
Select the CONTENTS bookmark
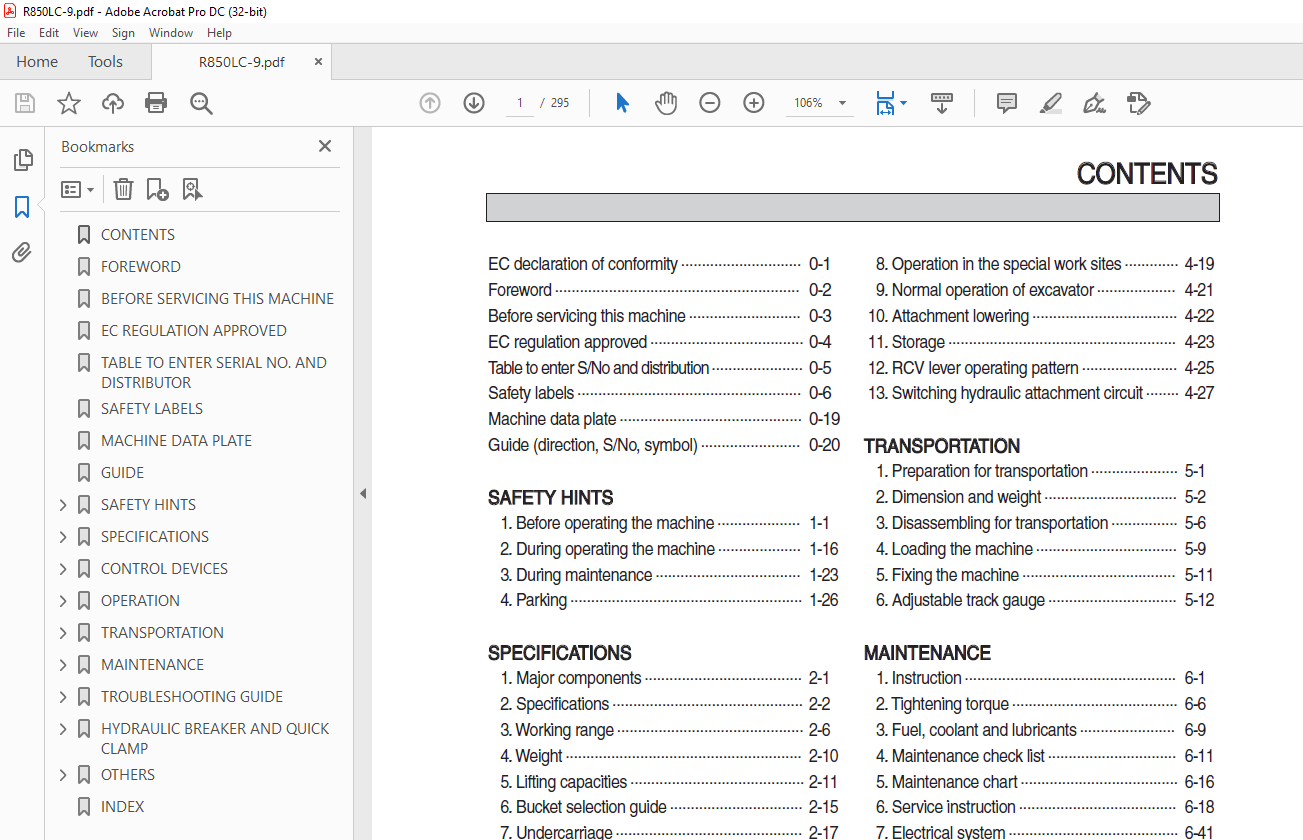pyautogui.click(x=138, y=235)
